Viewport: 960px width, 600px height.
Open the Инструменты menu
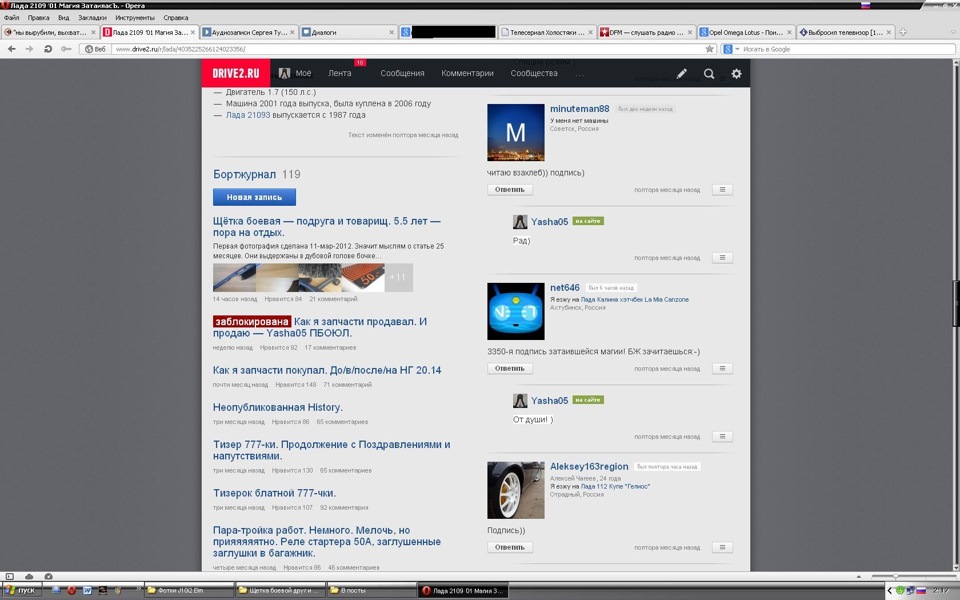(135, 18)
